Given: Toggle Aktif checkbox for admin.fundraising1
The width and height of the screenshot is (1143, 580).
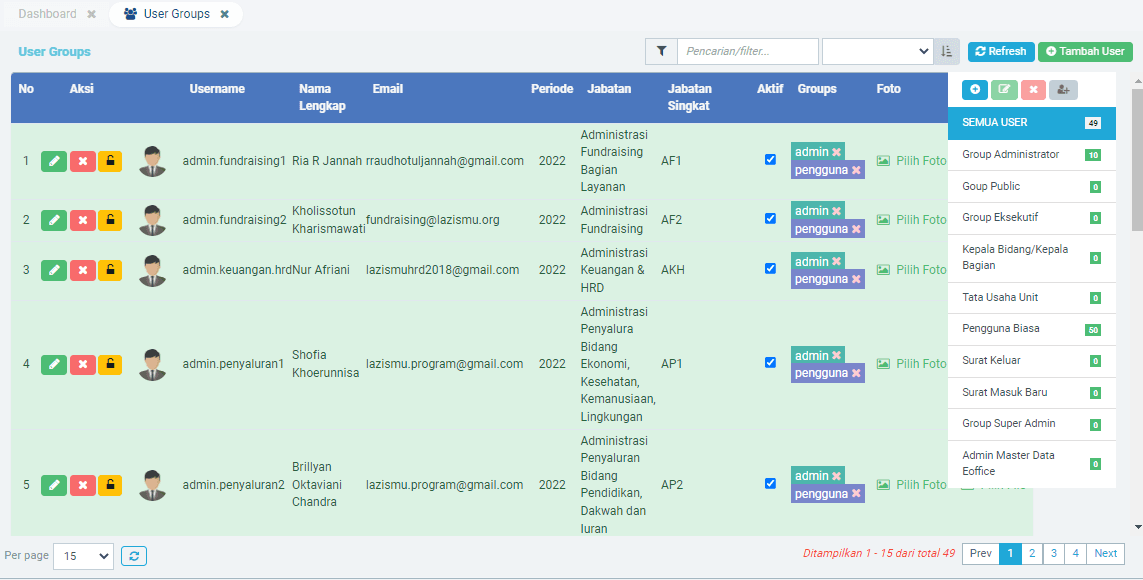Looking at the screenshot, I should coord(771,160).
